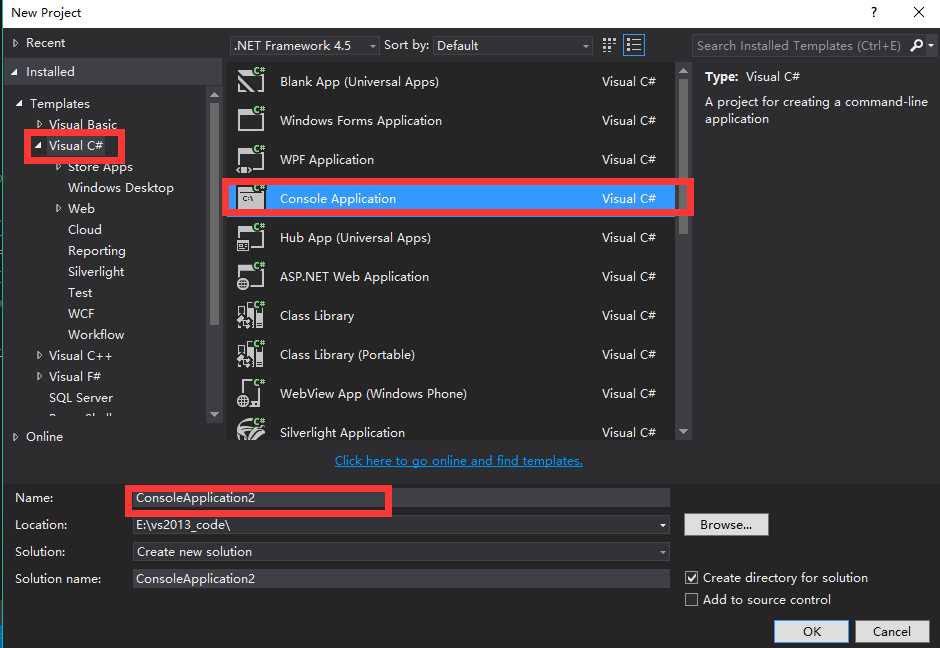The image size is (940, 648).
Task: Click the Solution name input field
Action: [400, 578]
